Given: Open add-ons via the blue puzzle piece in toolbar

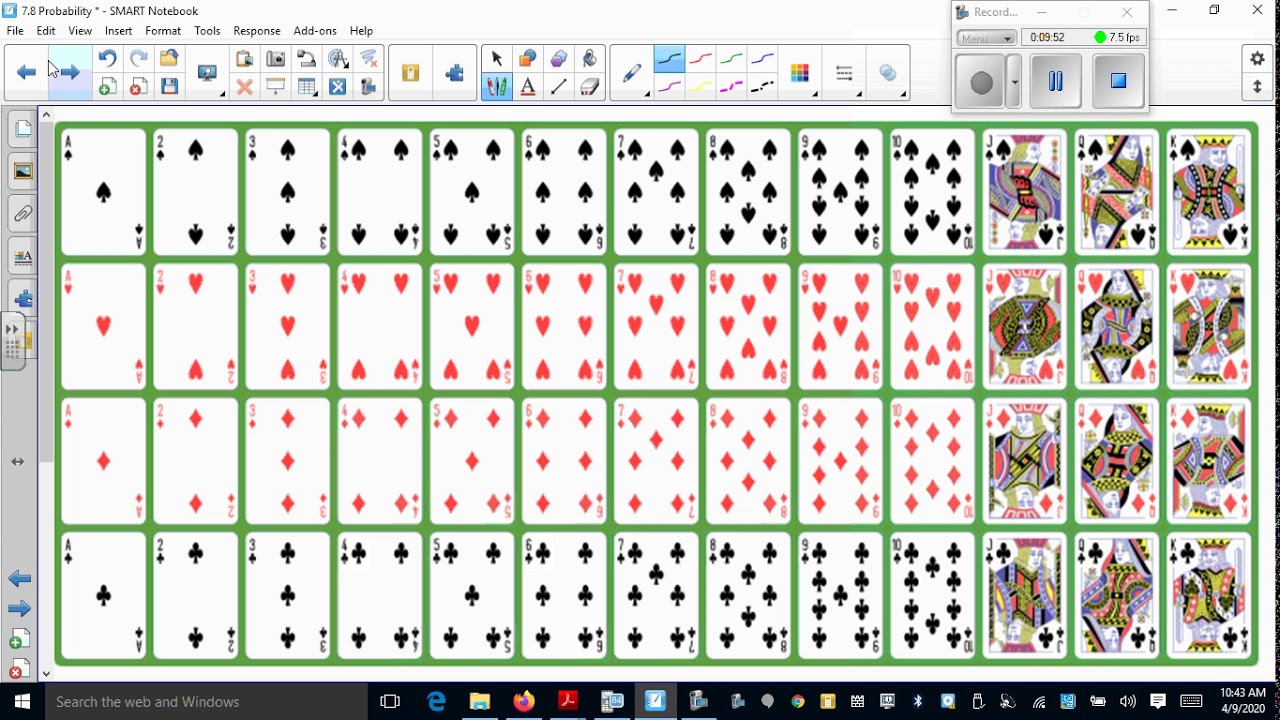Looking at the screenshot, I should (x=455, y=73).
